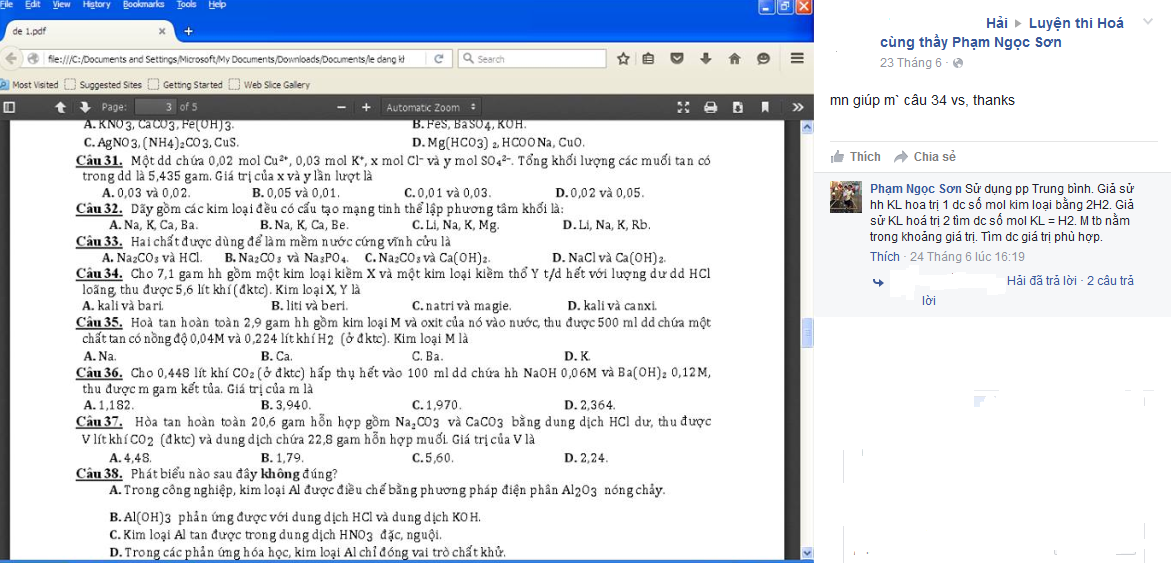1171x563 pixels.
Task: Go to next PDF page arrow
Action: [x=84, y=108]
